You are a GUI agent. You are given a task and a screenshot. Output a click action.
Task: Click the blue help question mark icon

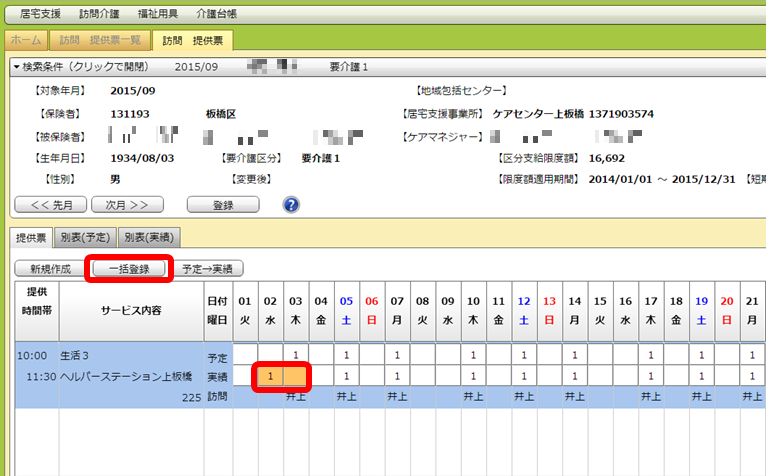(x=292, y=205)
